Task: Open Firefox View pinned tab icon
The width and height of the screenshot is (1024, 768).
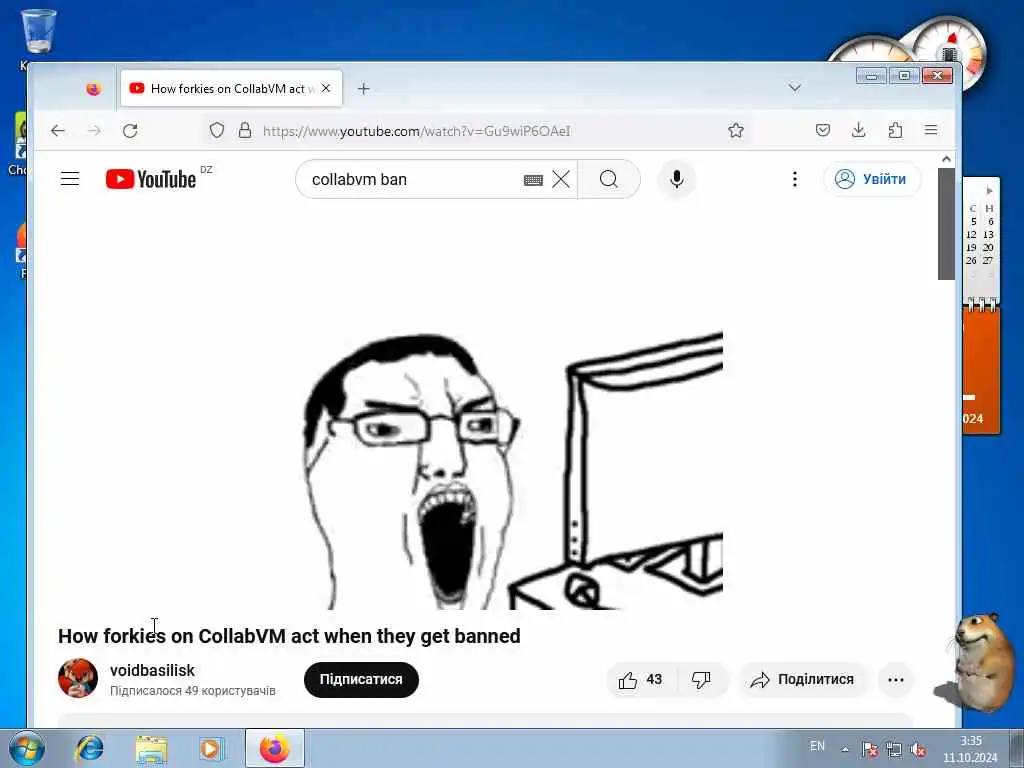Action: pos(94,89)
